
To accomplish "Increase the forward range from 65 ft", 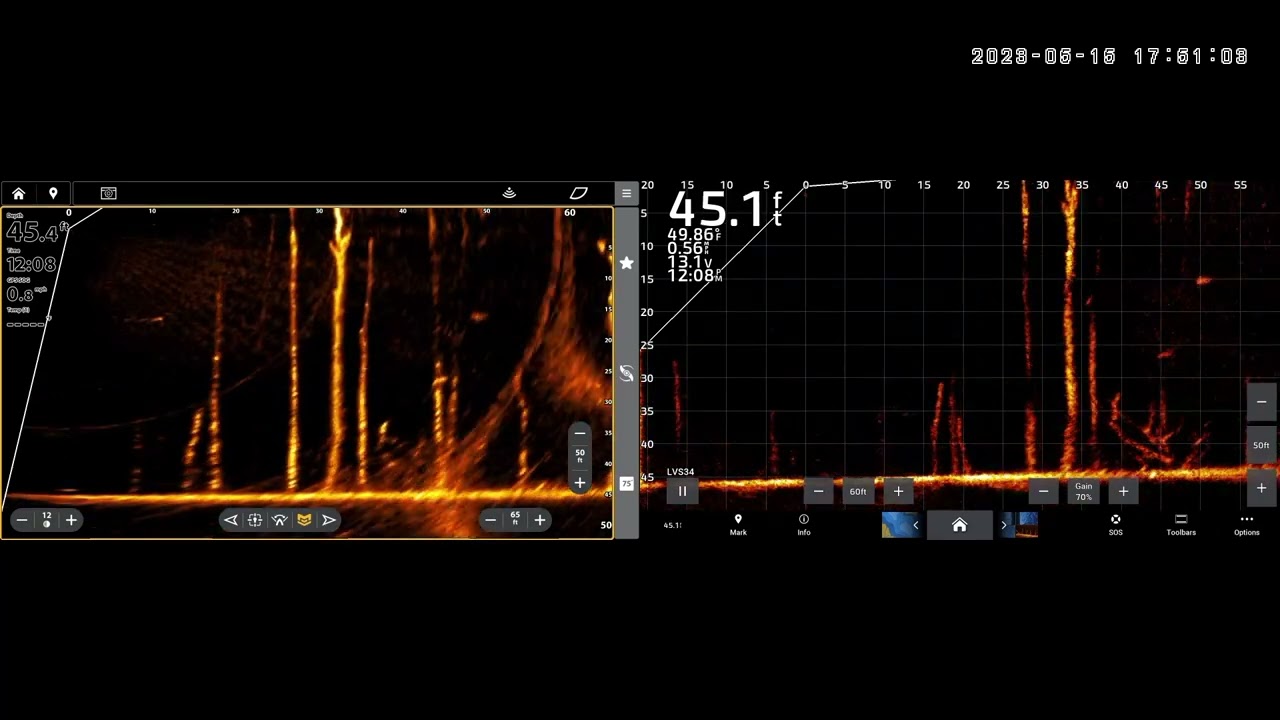I will click(540, 520).
